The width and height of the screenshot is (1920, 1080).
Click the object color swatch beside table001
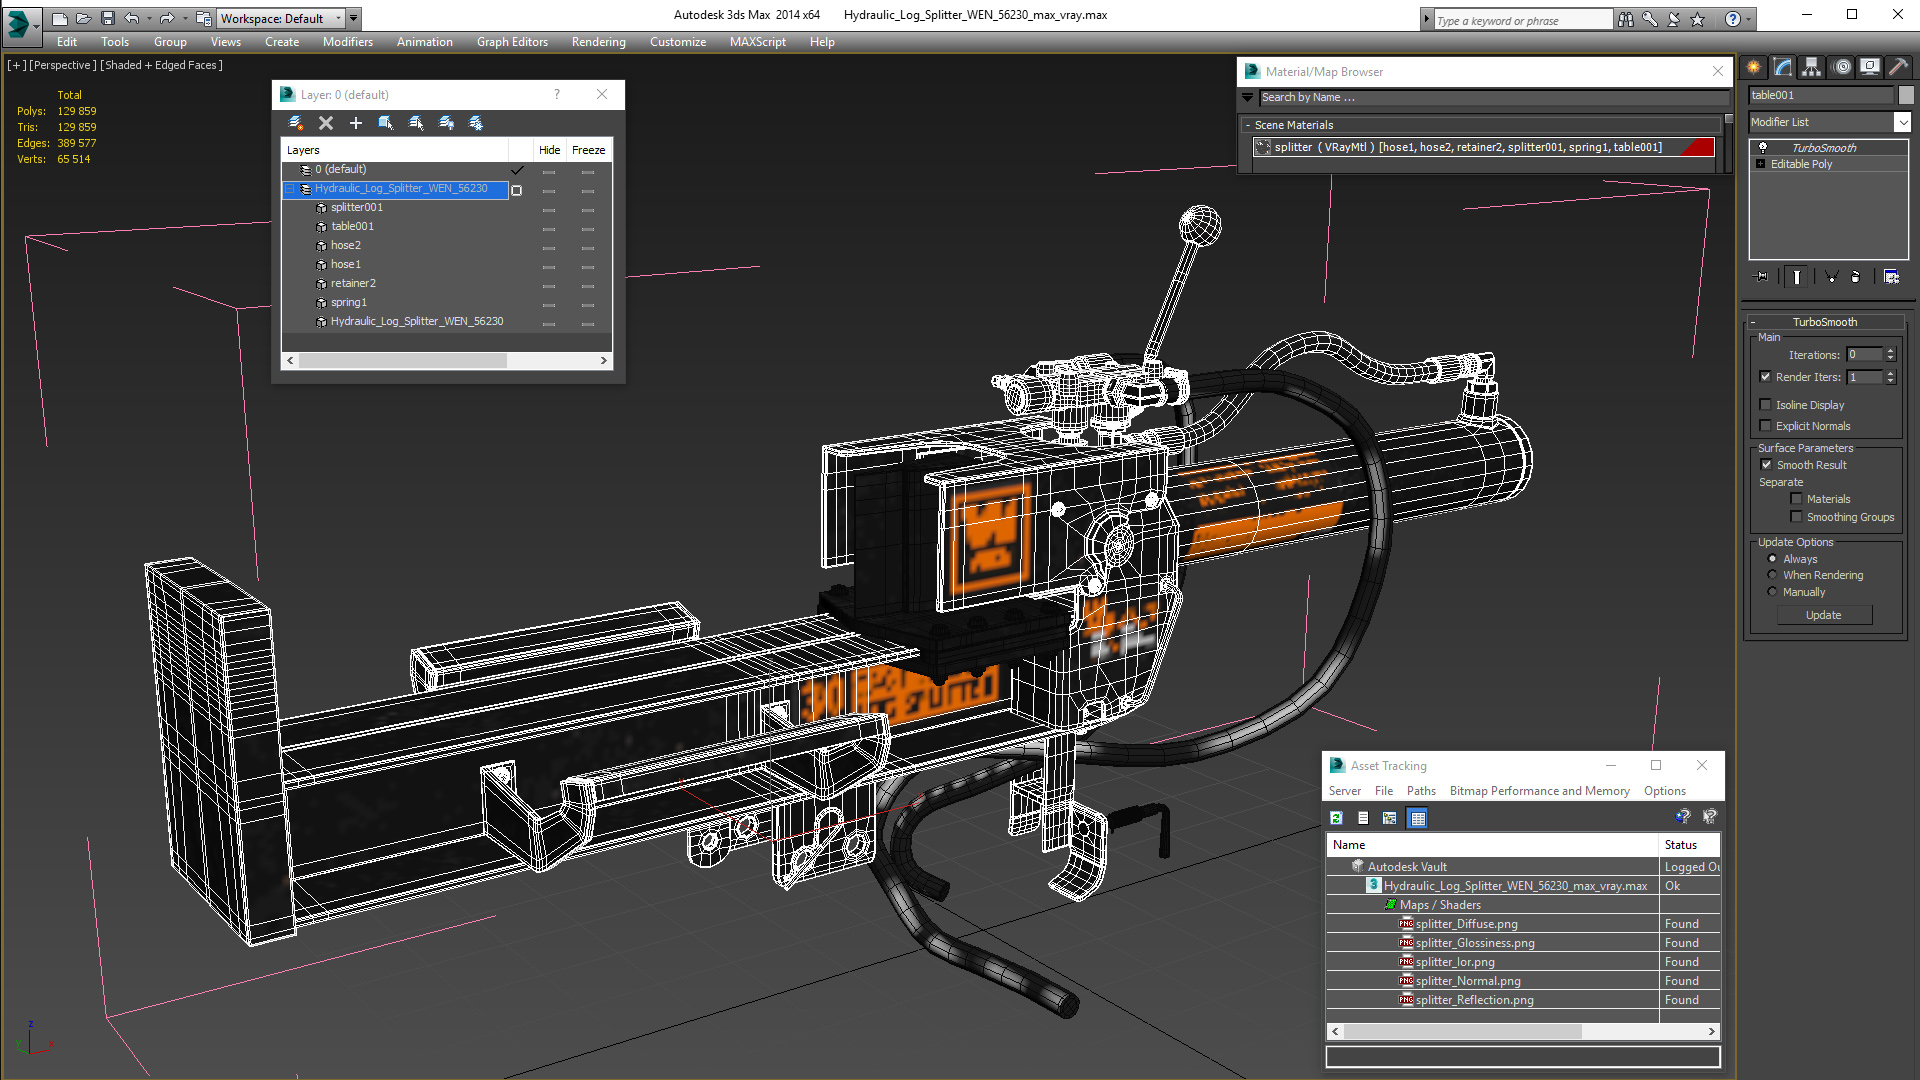tap(1906, 95)
